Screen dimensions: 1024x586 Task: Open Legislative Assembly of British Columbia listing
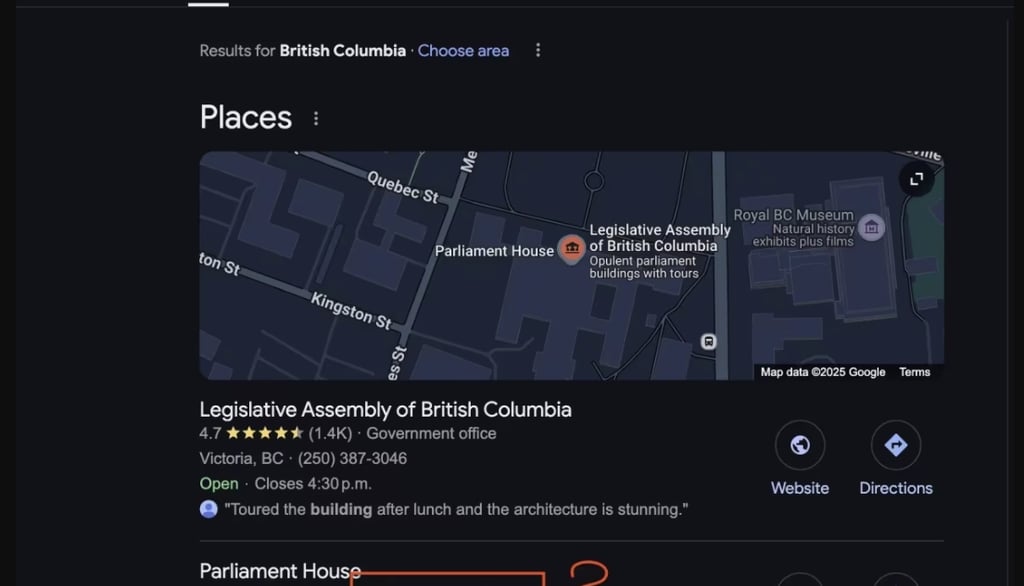click(x=385, y=409)
